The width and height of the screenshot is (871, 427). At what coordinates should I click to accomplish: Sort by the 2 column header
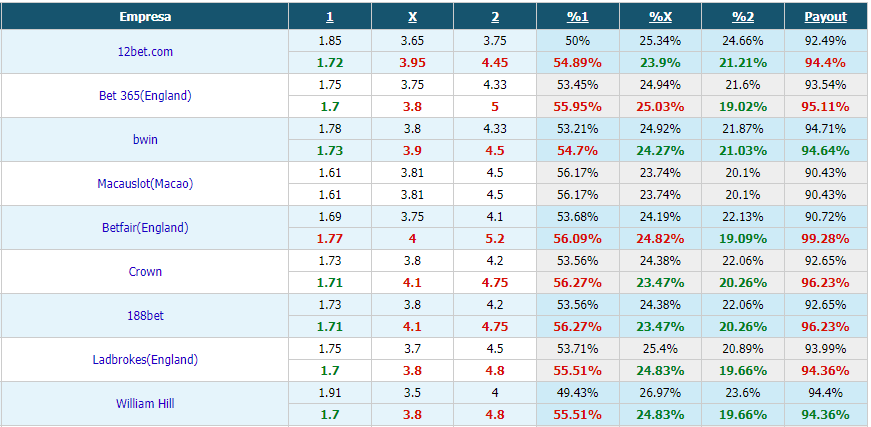point(495,17)
